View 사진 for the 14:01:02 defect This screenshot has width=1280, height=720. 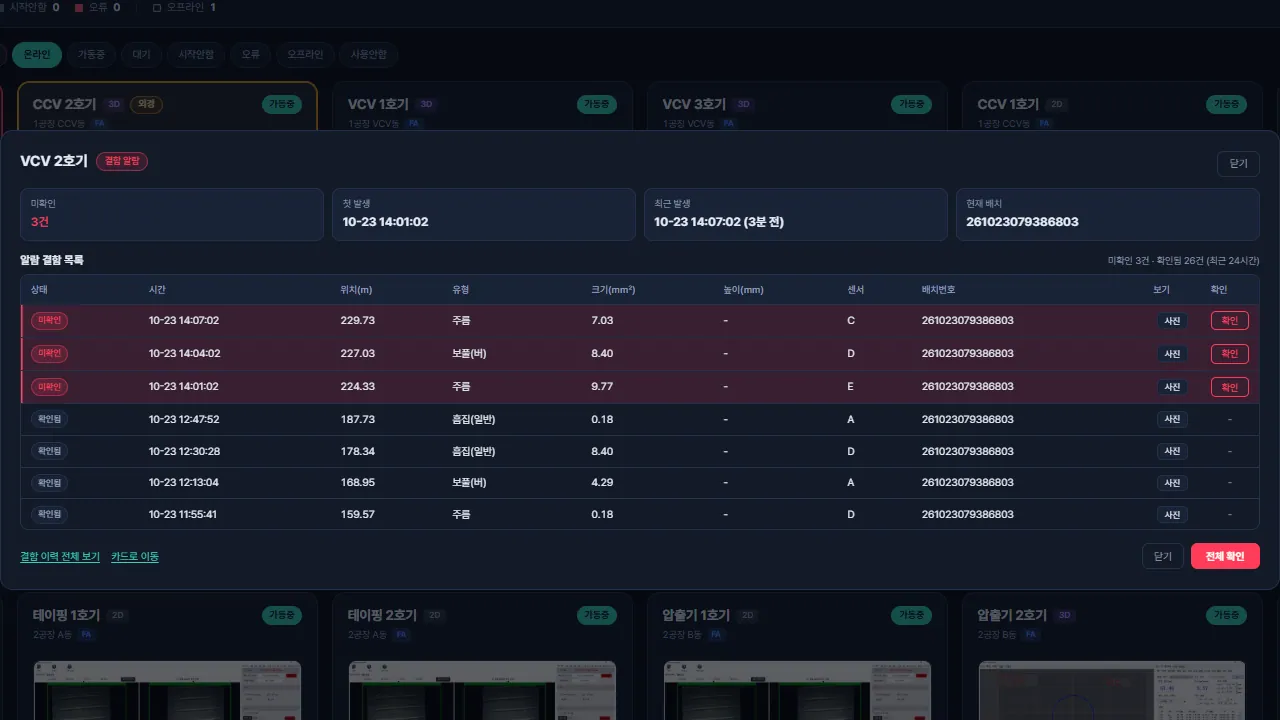click(1172, 387)
